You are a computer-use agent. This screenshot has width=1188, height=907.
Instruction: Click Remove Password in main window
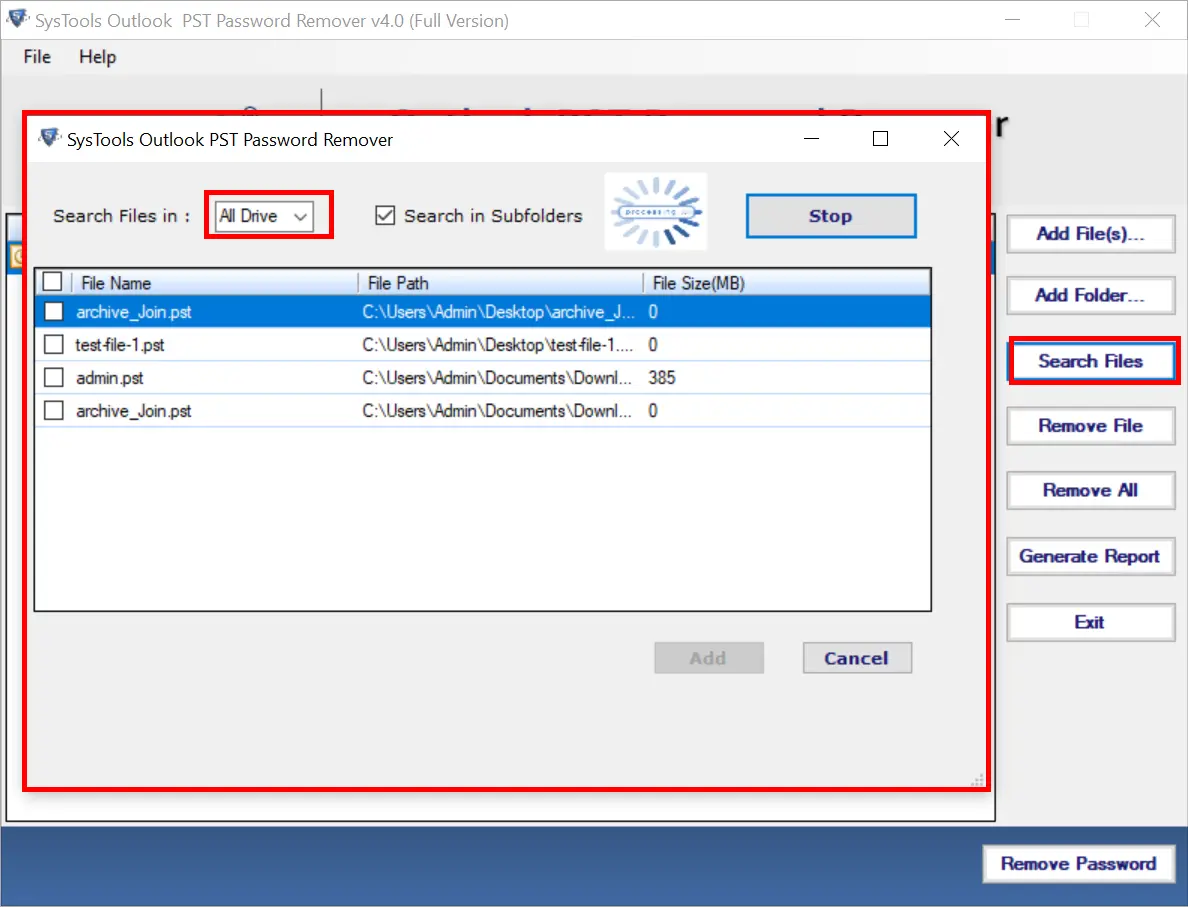pyautogui.click(x=1079, y=864)
